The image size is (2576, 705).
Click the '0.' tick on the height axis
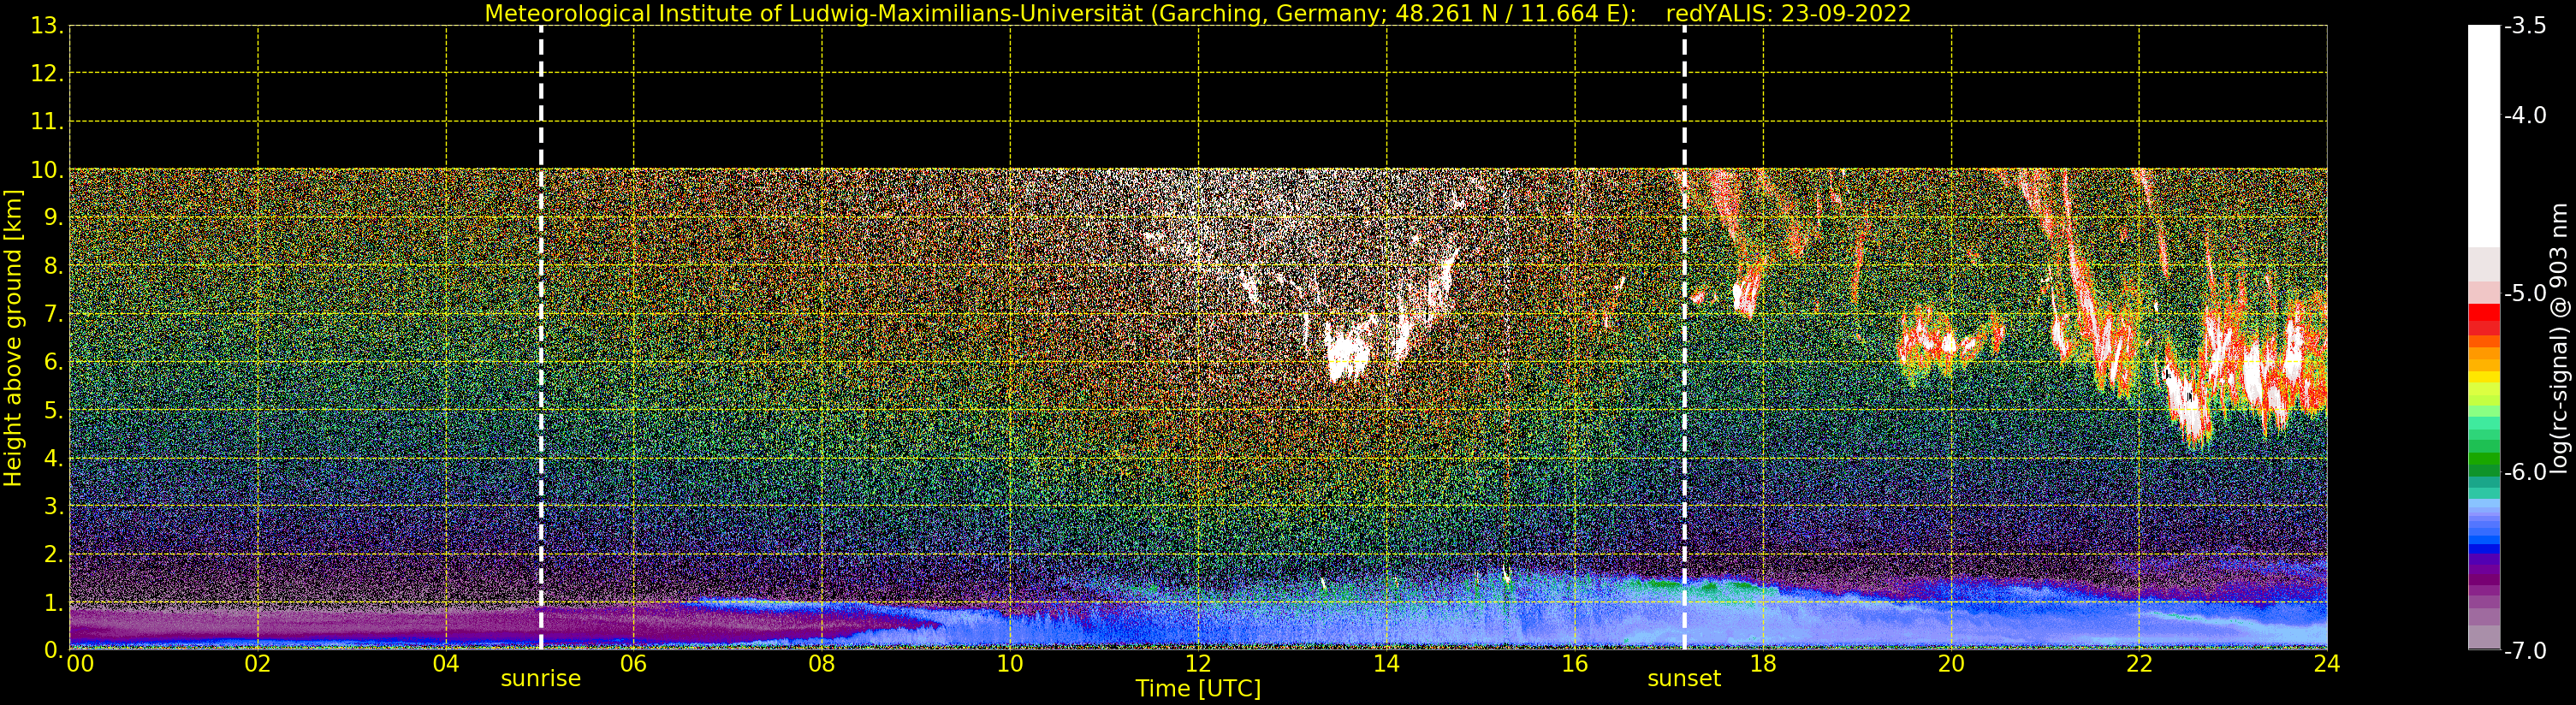pyautogui.click(x=54, y=650)
